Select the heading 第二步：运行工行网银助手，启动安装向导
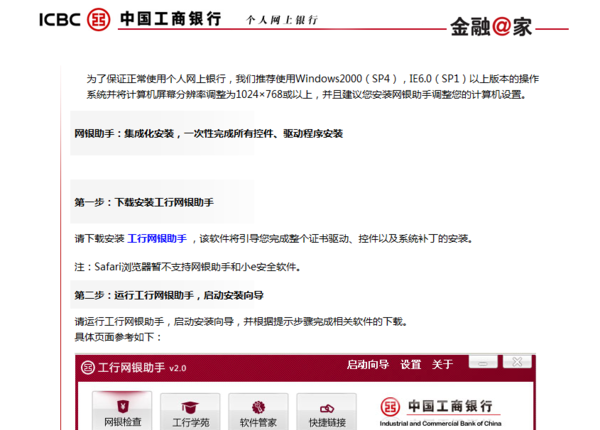This screenshot has height=430, width=600. click(x=169, y=295)
